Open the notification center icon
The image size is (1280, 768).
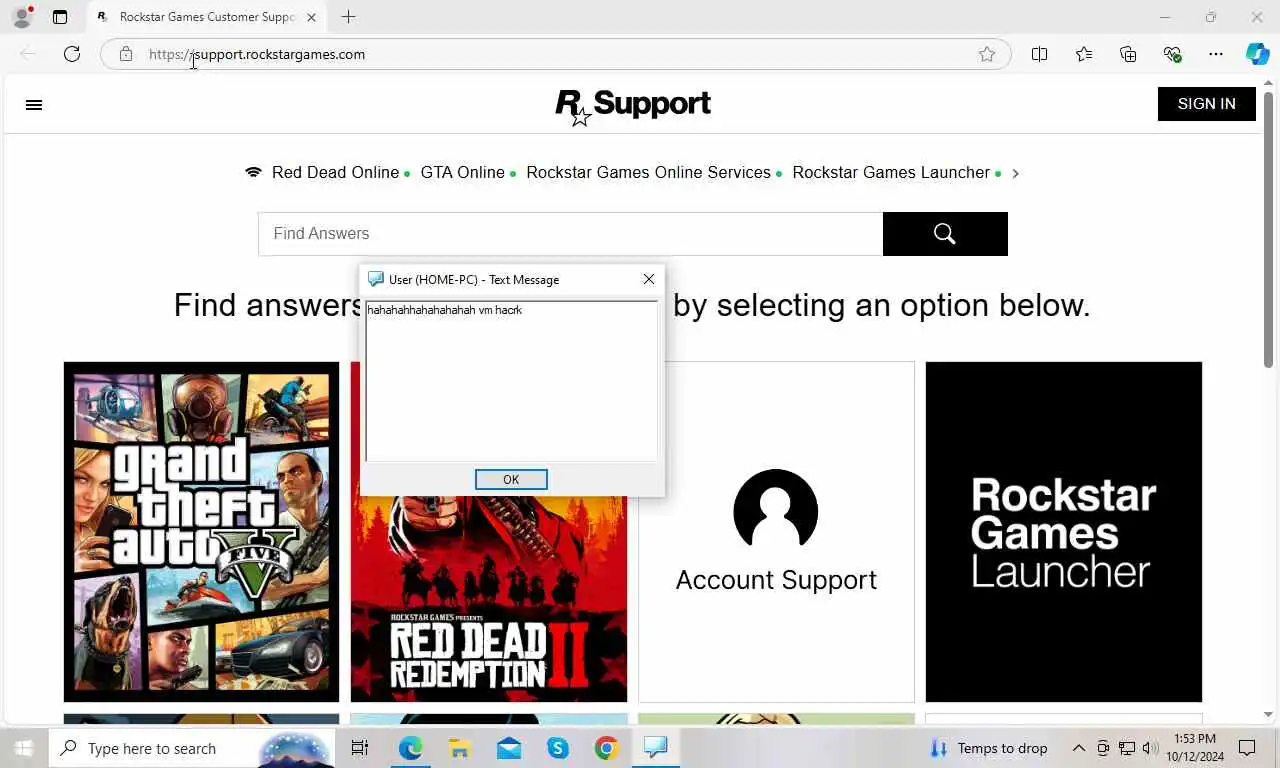click(x=1247, y=748)
